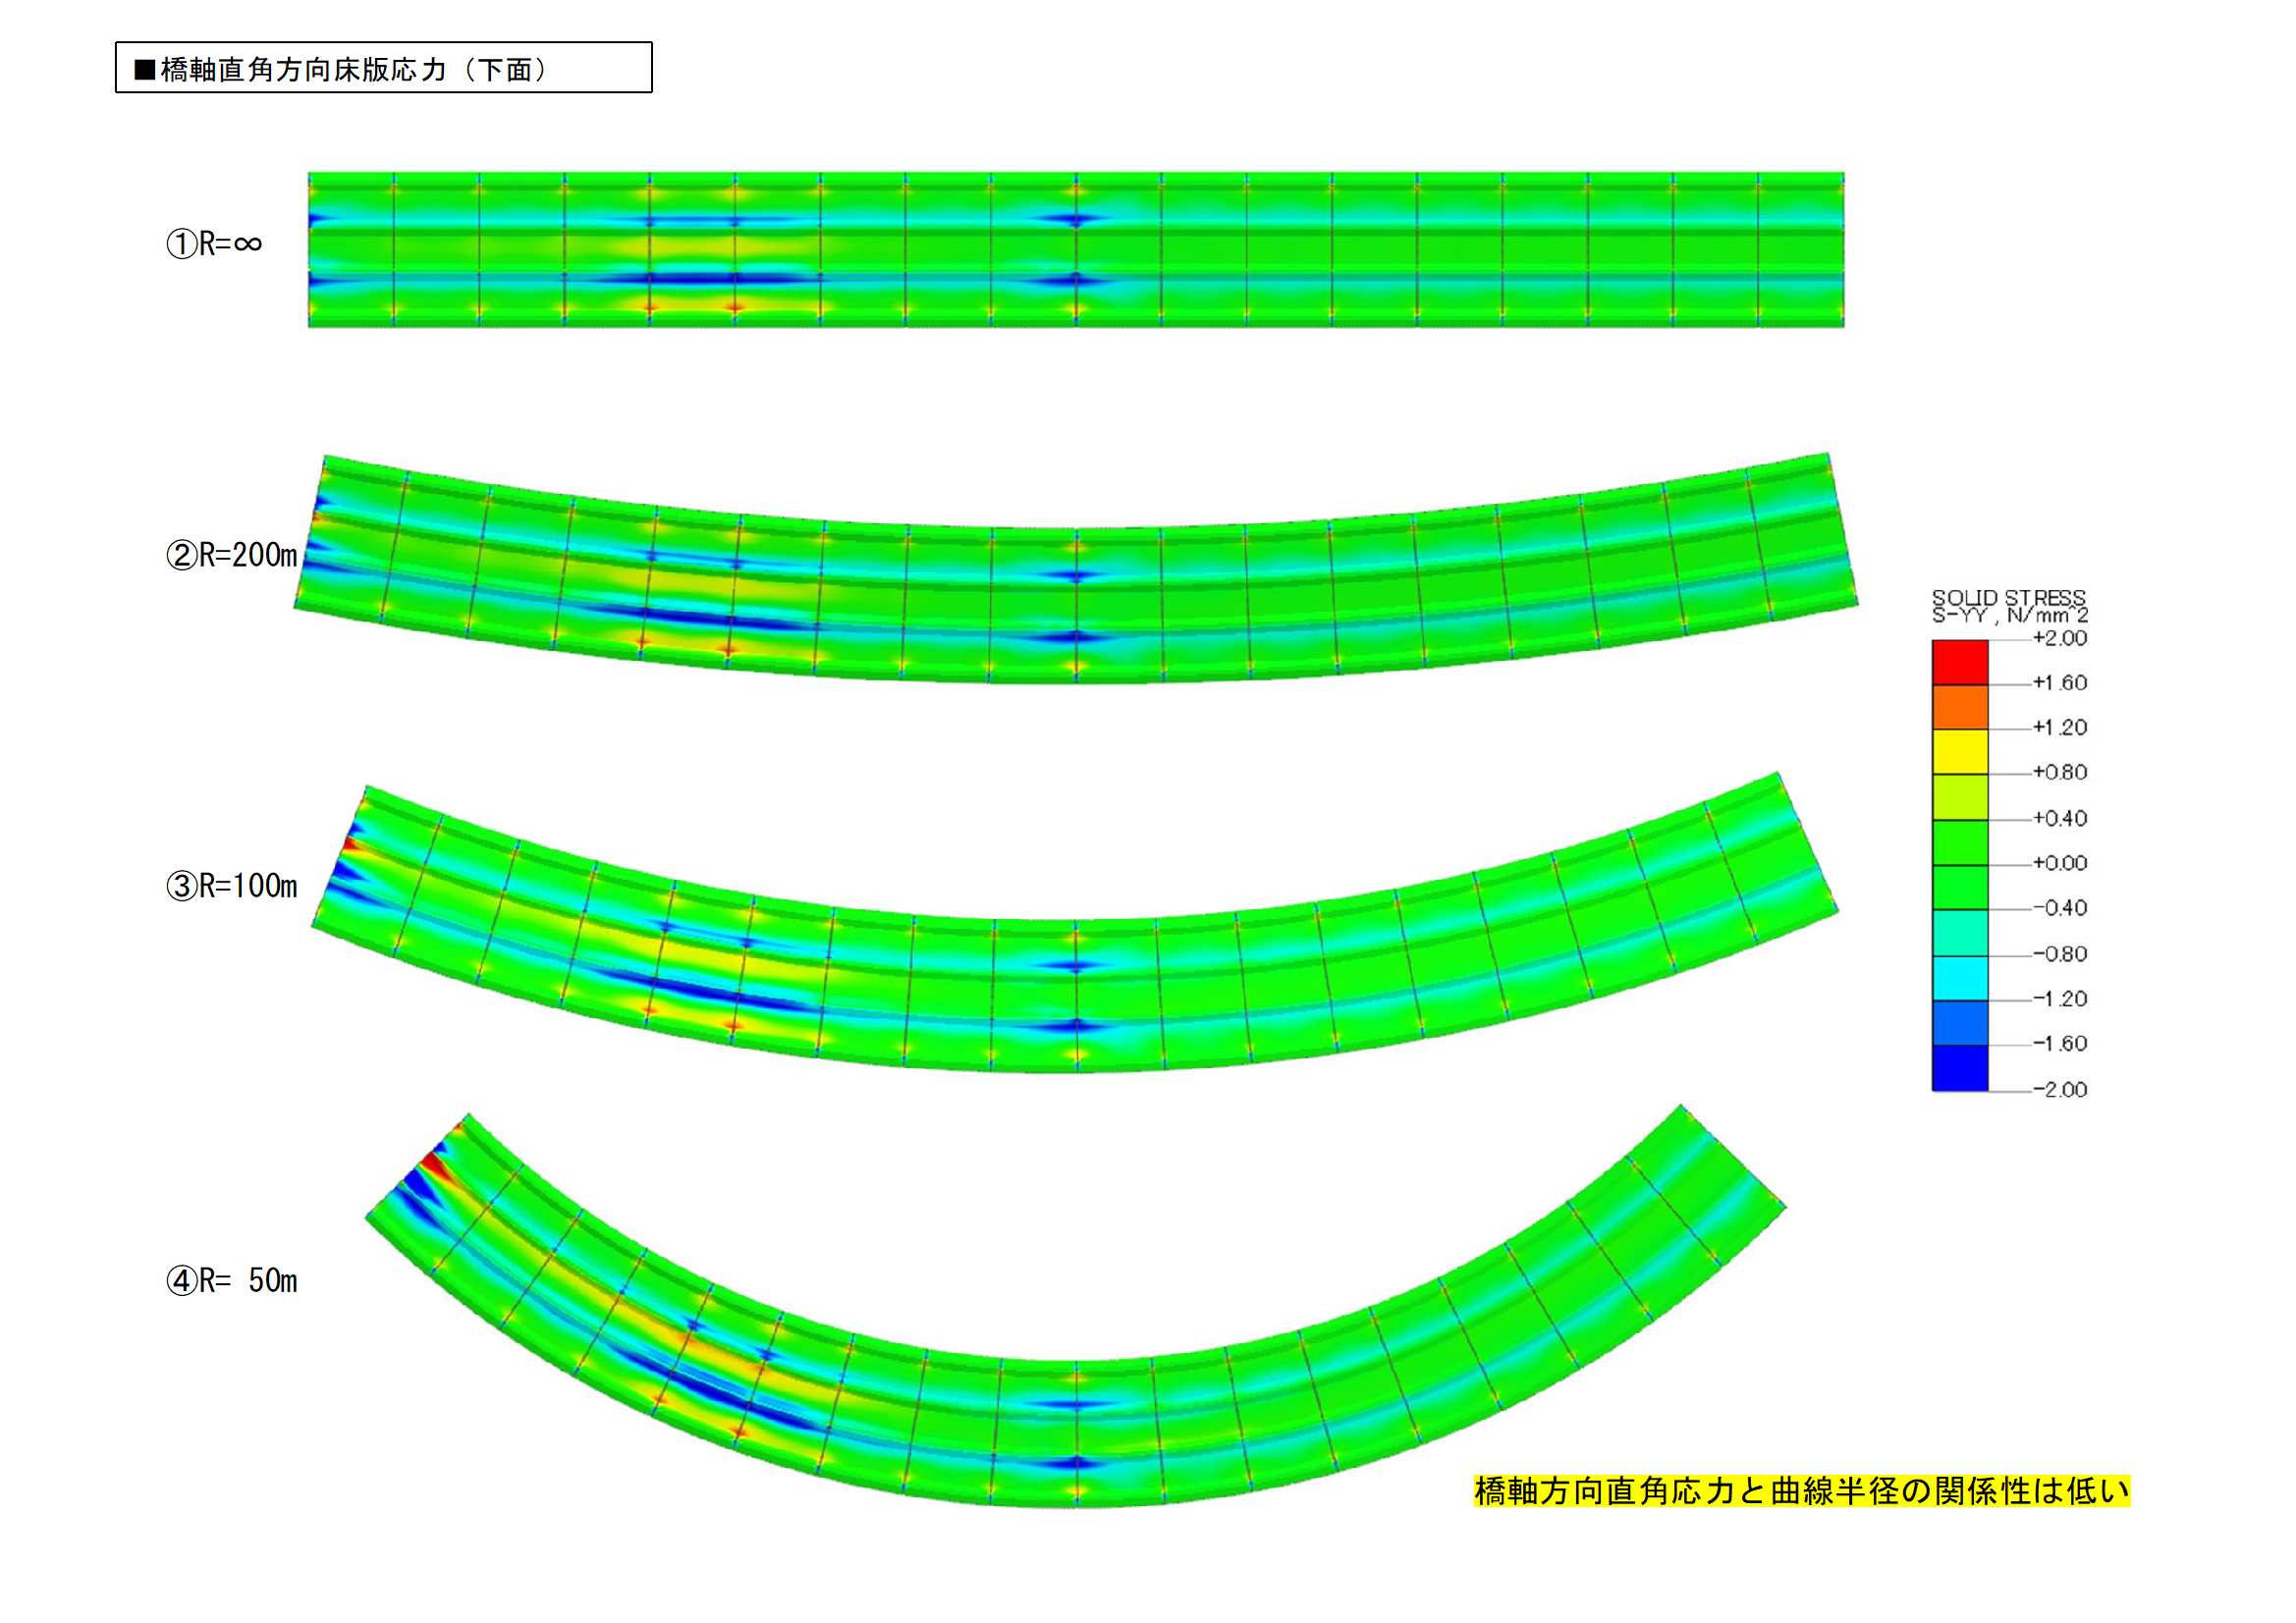Click the yellow-green swatch above +0.40
Image resolution: width=2296 pixels, height=1623 pixels.
click(x=1959, y=796)
